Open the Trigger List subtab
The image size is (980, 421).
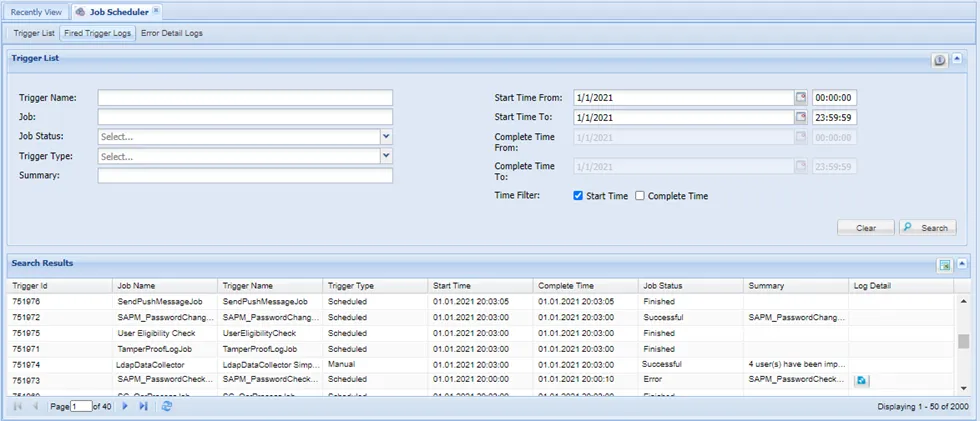[34, 34]
